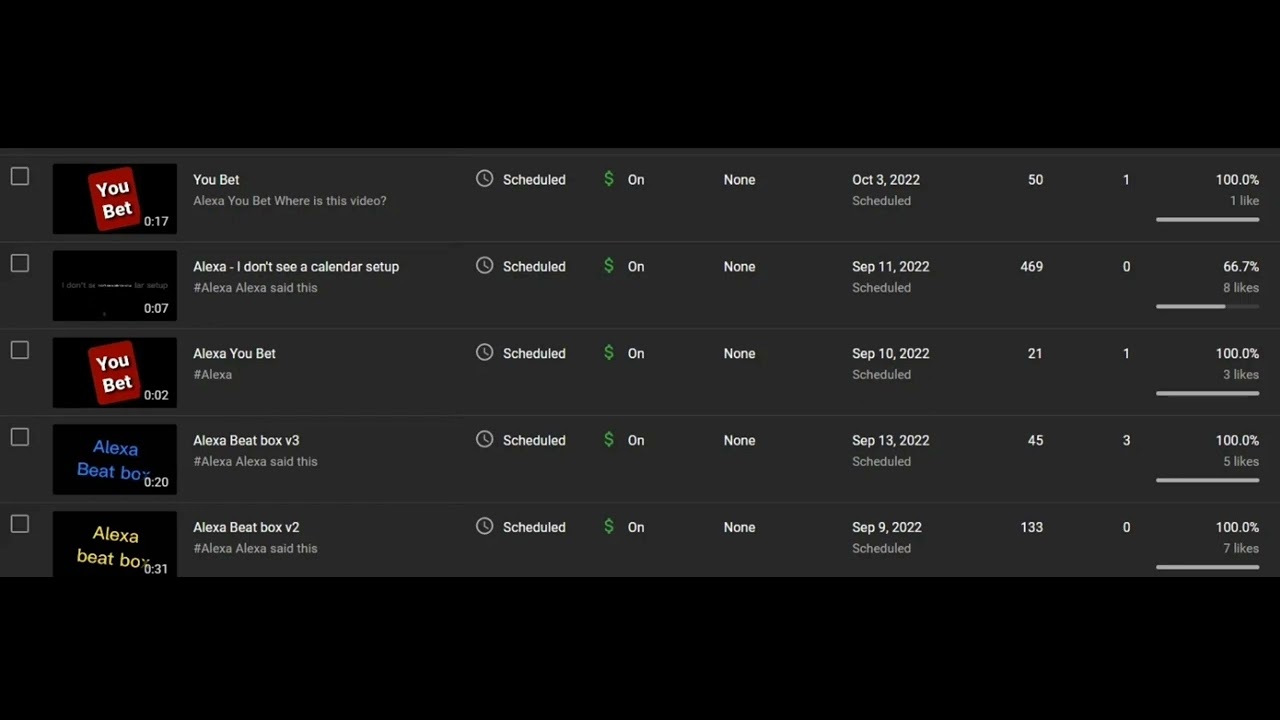
Task: Open the Alexa Beat box v2 video title
Action: click(x=246, y=527)
